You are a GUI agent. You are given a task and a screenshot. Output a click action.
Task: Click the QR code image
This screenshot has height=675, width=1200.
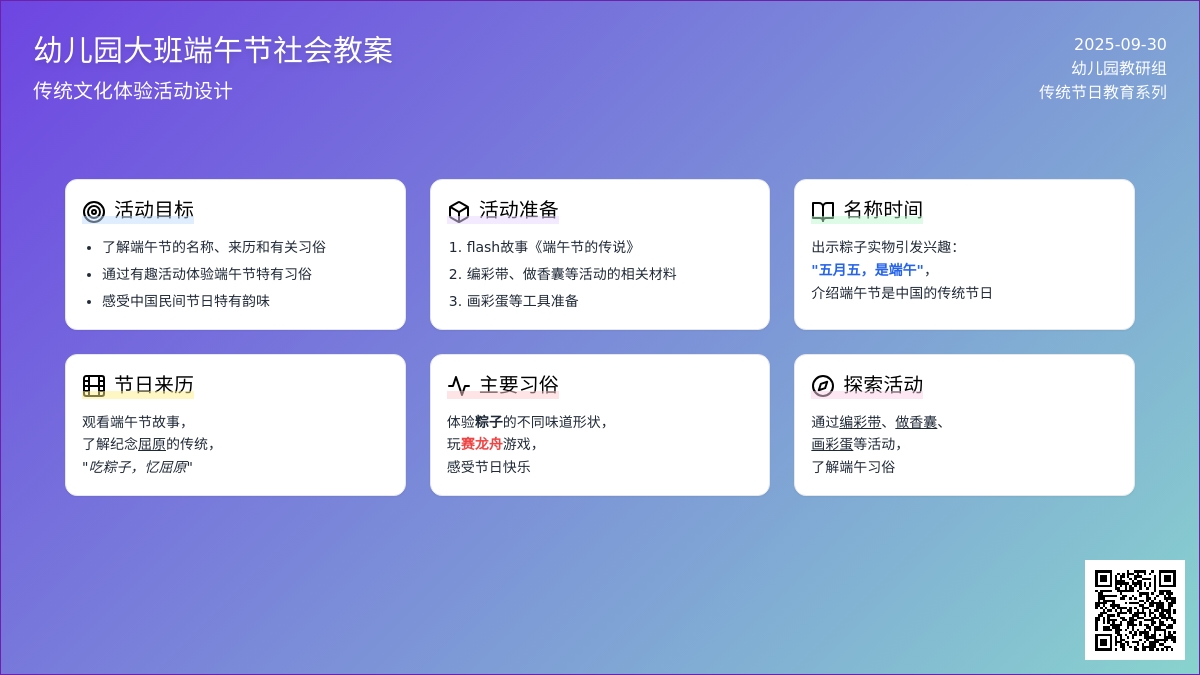point(1134,610)
